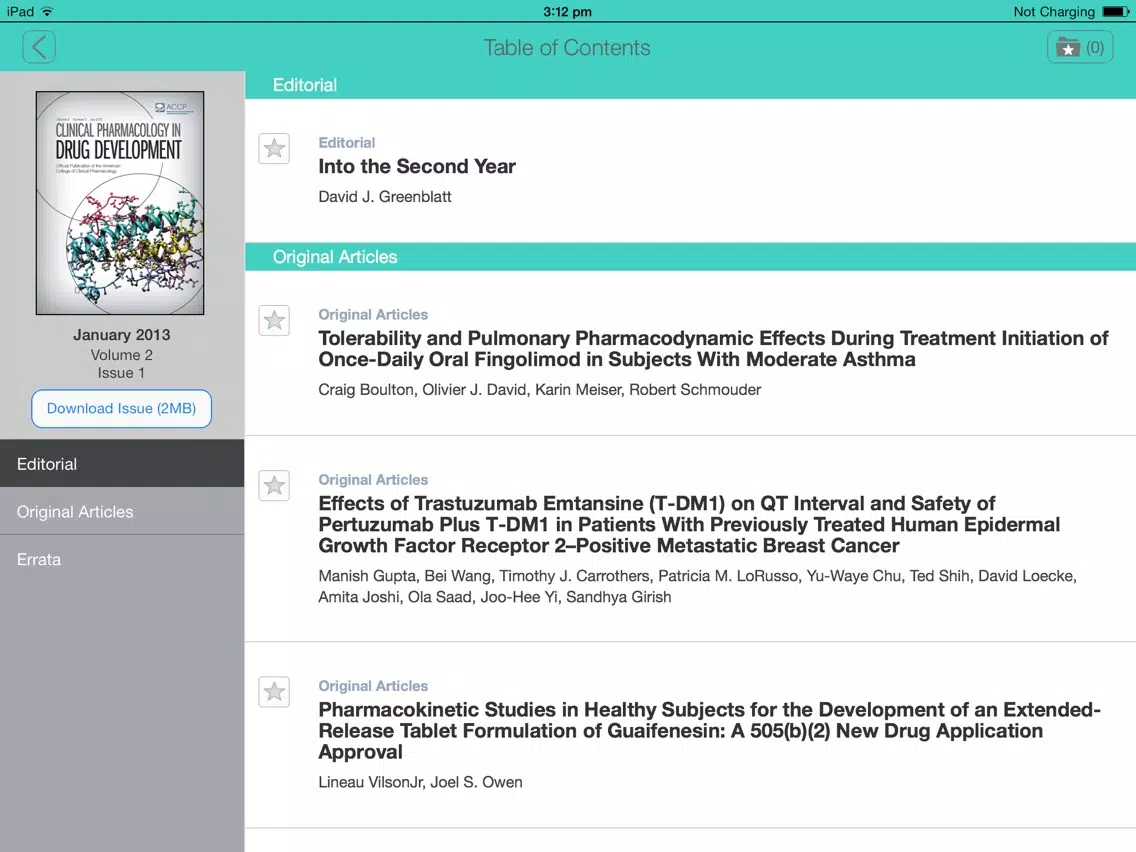Go to Errata section in sidebar
Image resolution: width=1136 pixels, height=852 pixels.
(122, 559)
